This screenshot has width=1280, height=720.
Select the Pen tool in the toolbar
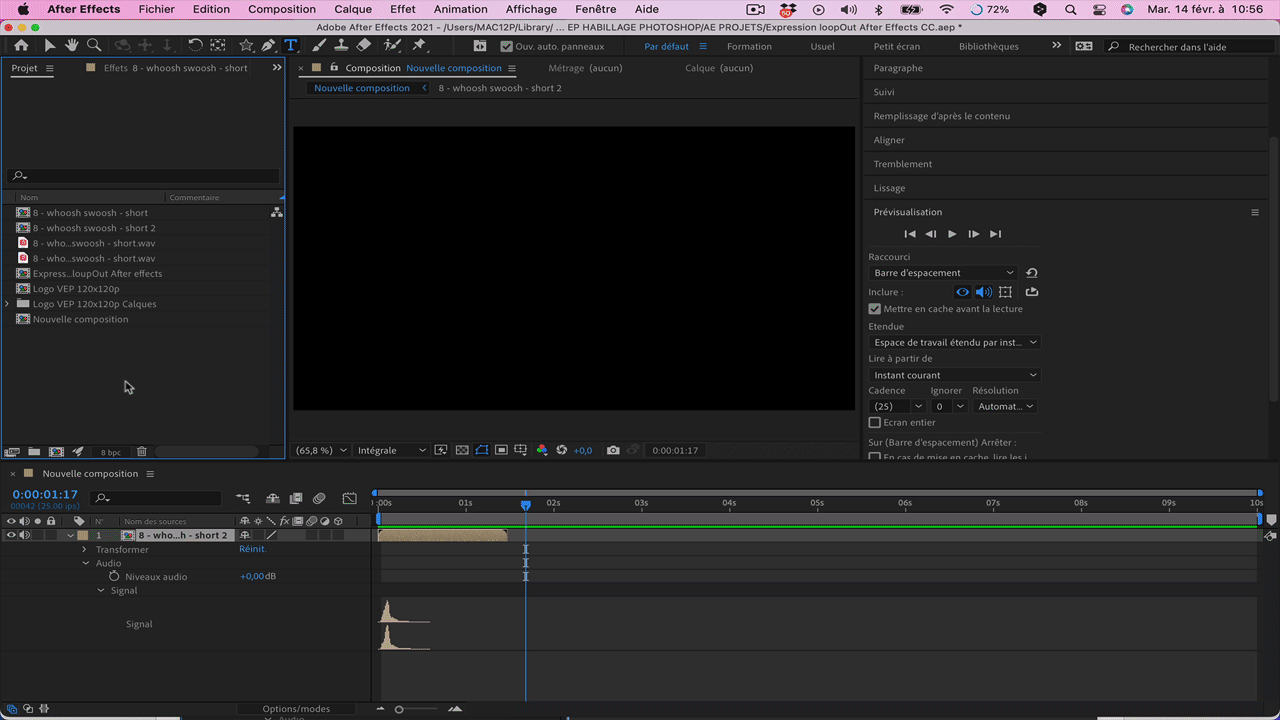coord(268,46)
